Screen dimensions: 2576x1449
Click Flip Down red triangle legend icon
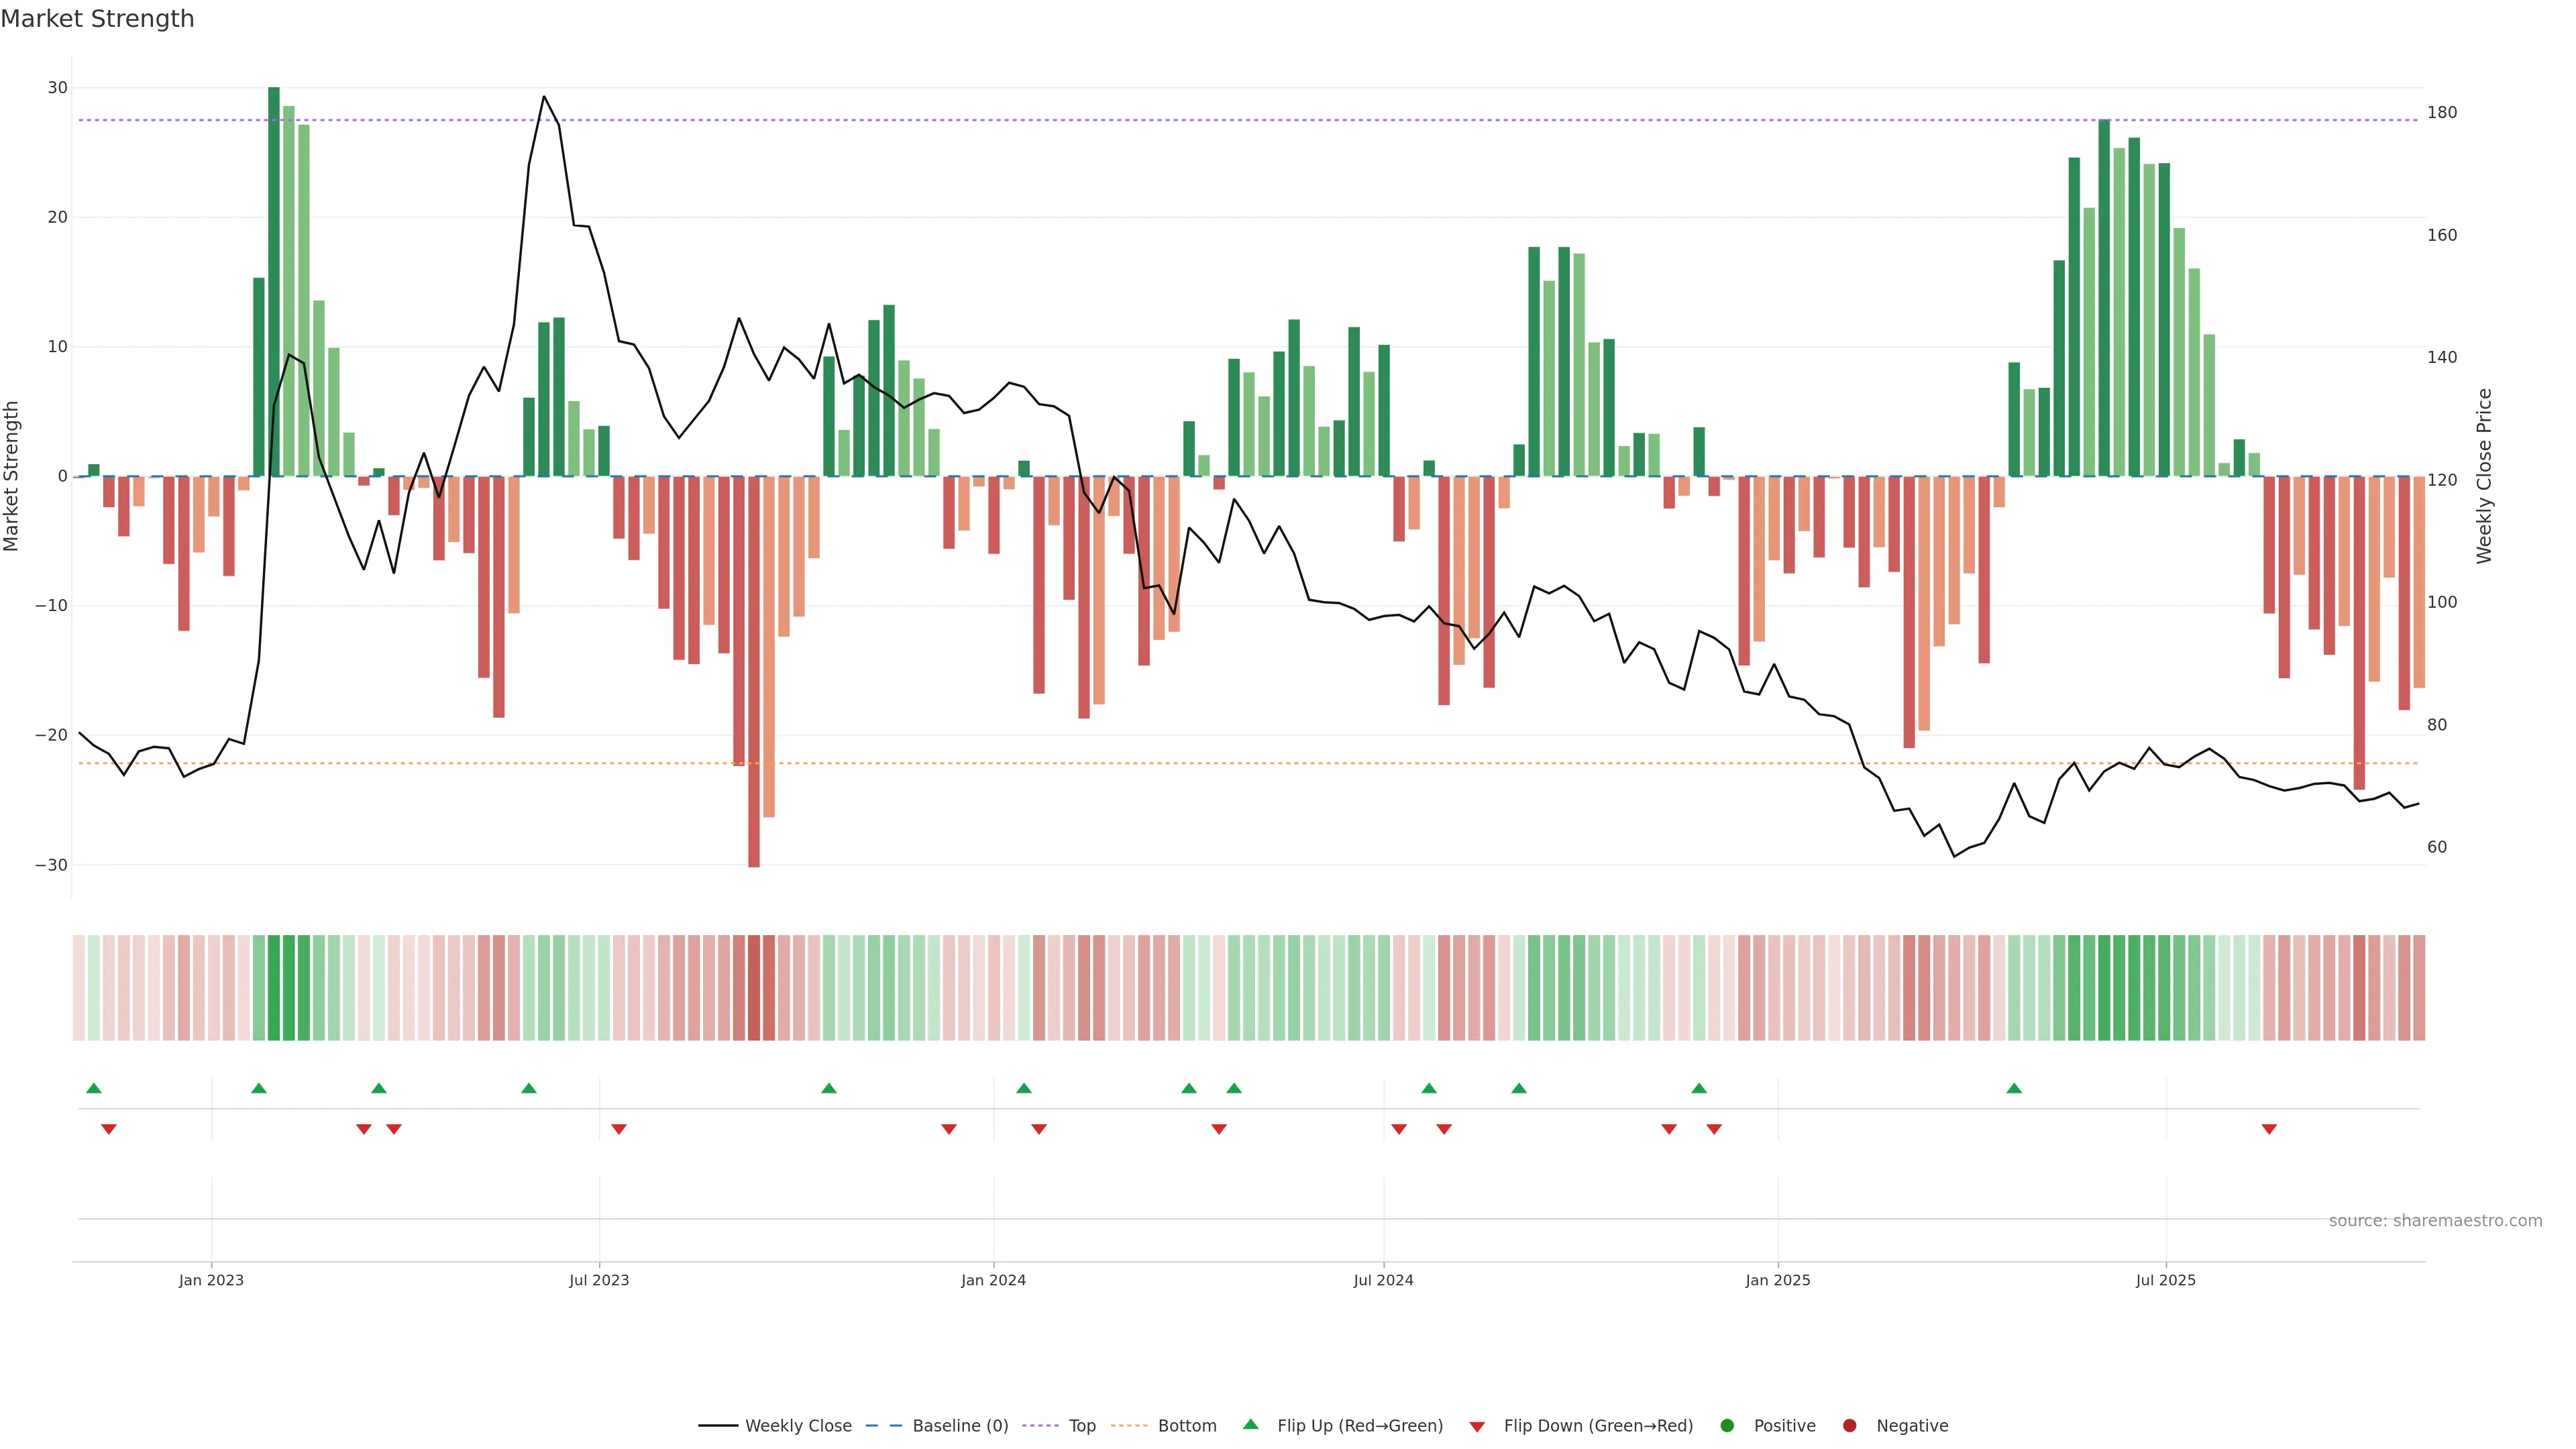[x=1476, y=1426]
